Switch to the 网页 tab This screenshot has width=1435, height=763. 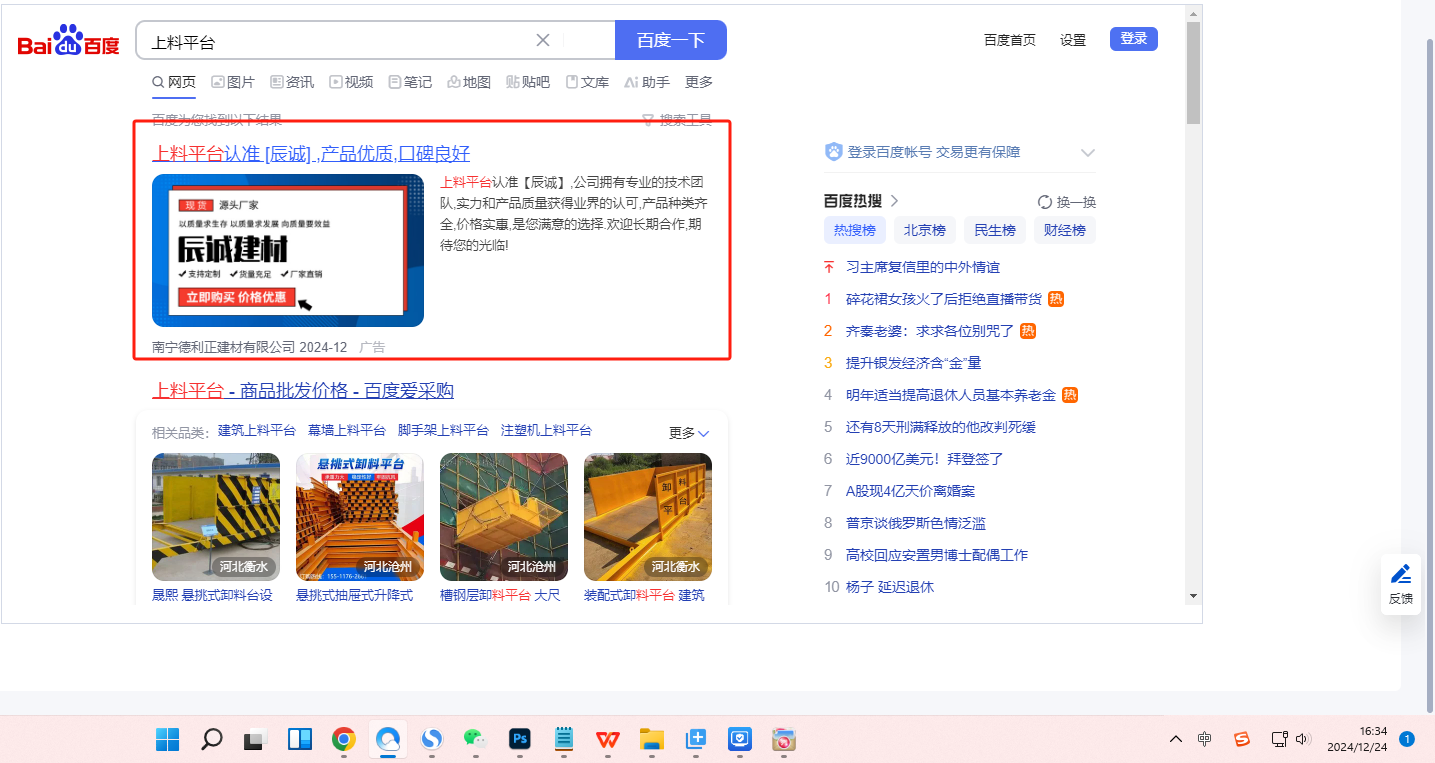[174, 82]
